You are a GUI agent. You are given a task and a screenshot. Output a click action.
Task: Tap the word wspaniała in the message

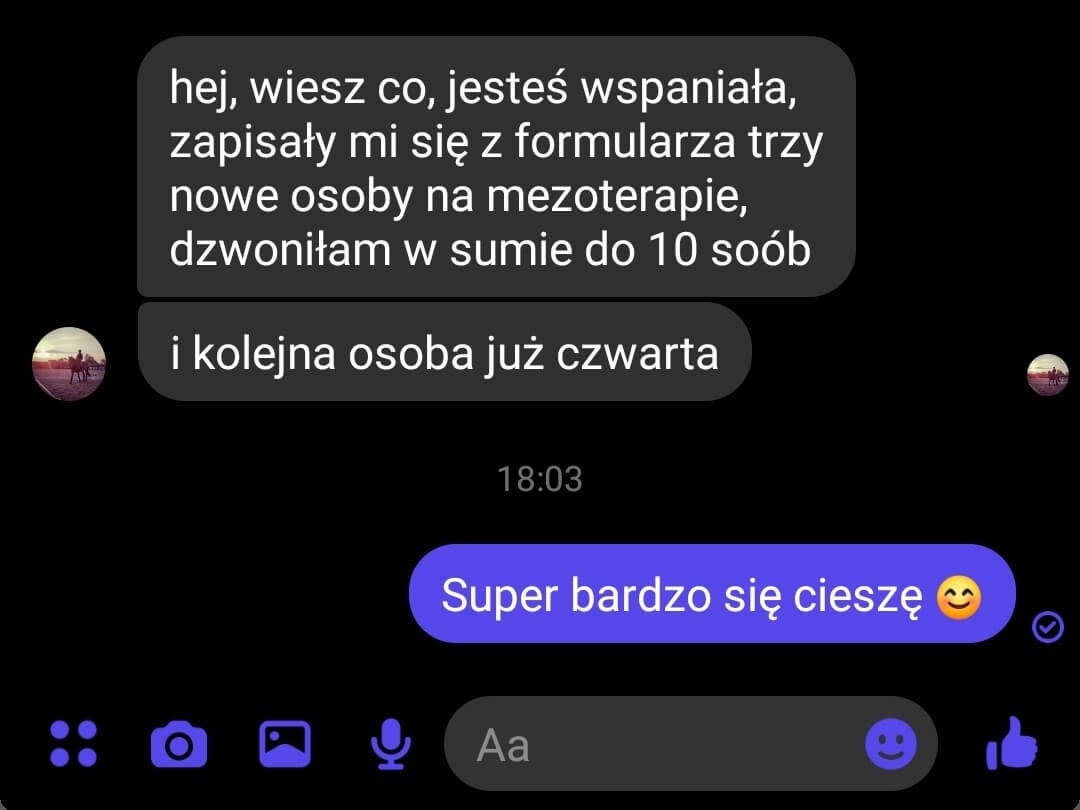click(689, 88)
